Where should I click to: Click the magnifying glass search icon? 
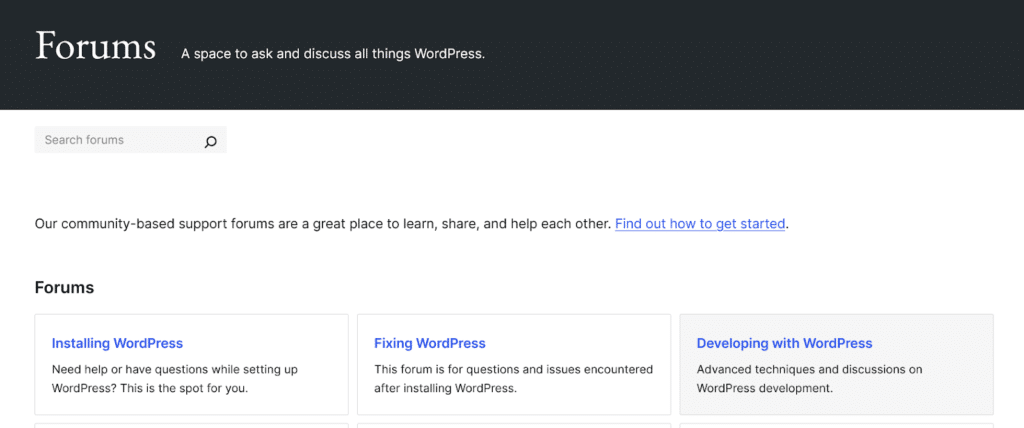pyautogui.click(x=210, y=141)
